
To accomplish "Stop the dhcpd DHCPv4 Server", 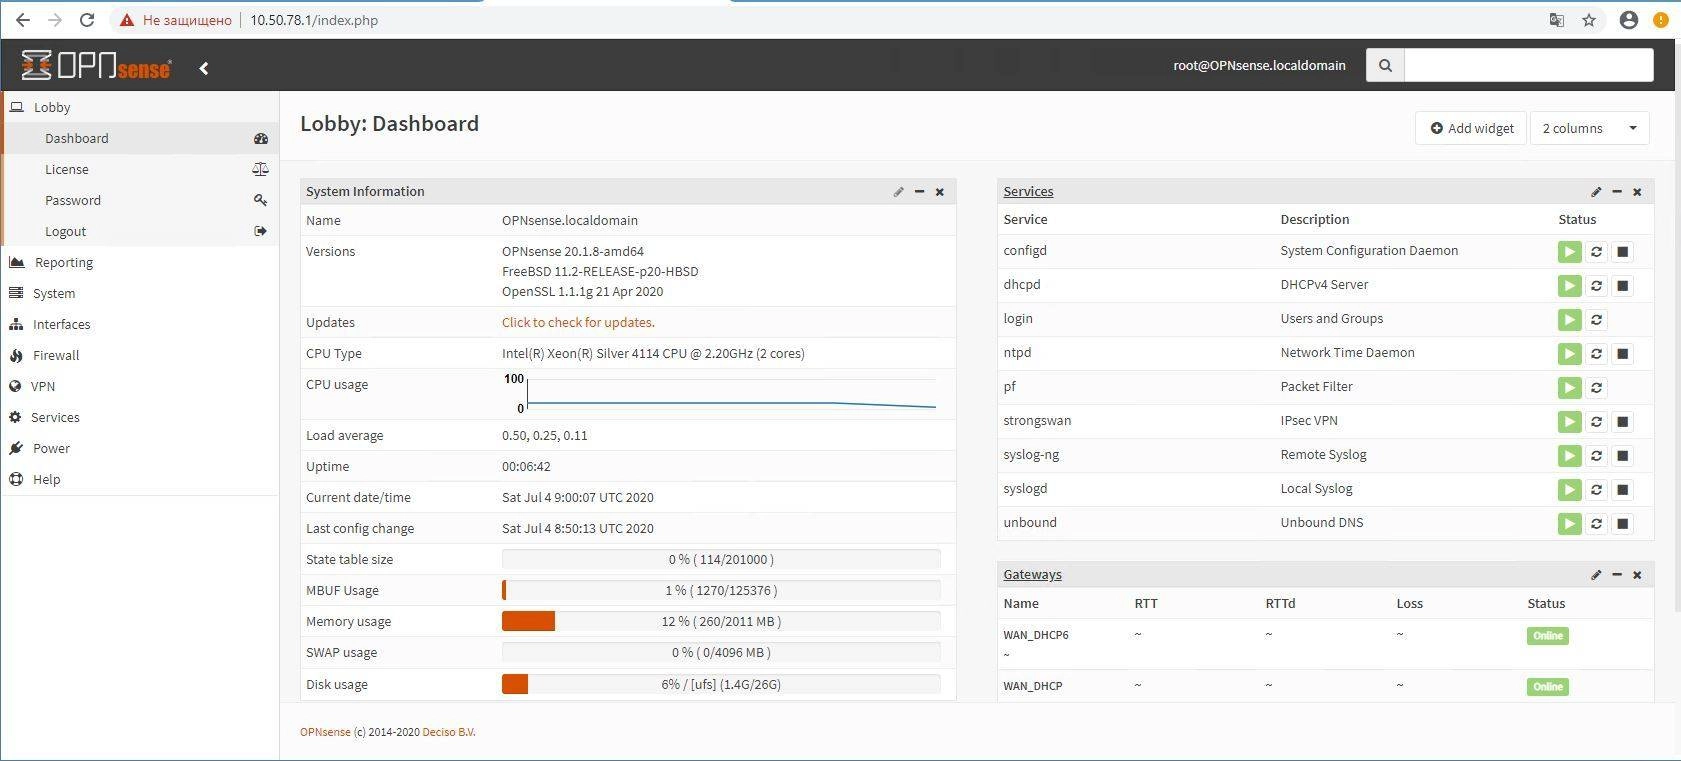I will (1623, 286).
